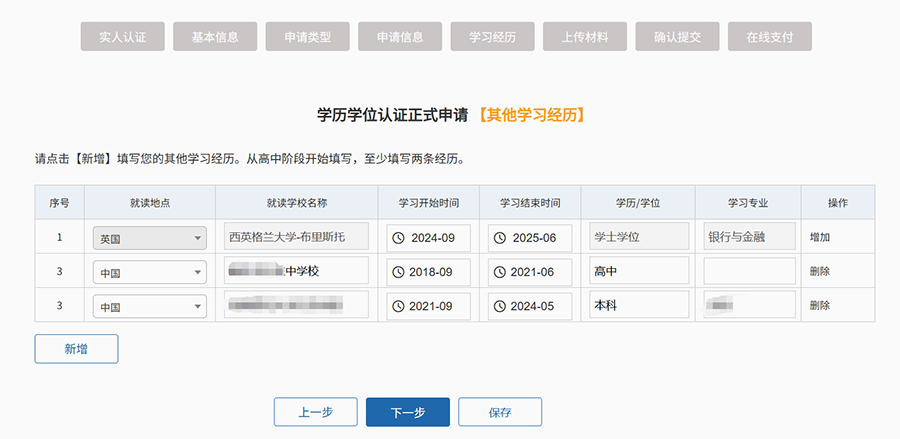This screenshot has width=900, height=439.
Task: Delete the 高中 study record row
Action: coord(820,272)
